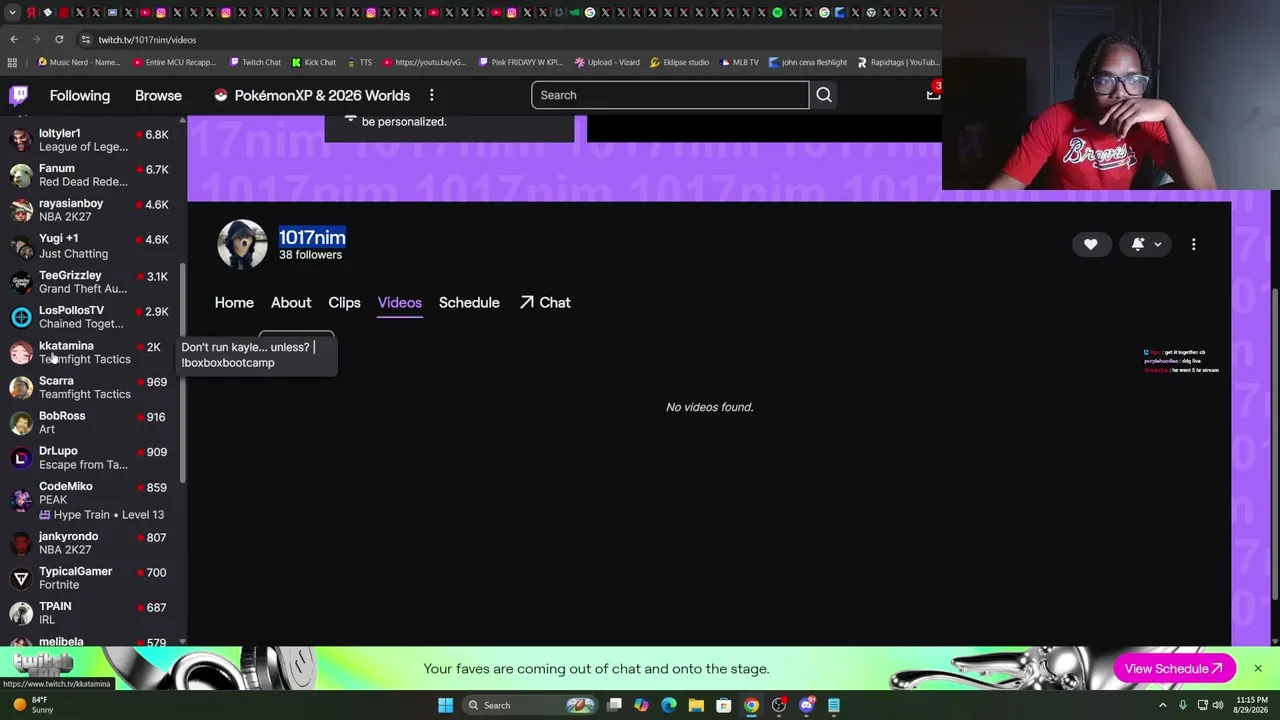Screen dimensions: 1280x720
Task: Click the search magnifier button on Twitch
Action: (x=824, y=95)
